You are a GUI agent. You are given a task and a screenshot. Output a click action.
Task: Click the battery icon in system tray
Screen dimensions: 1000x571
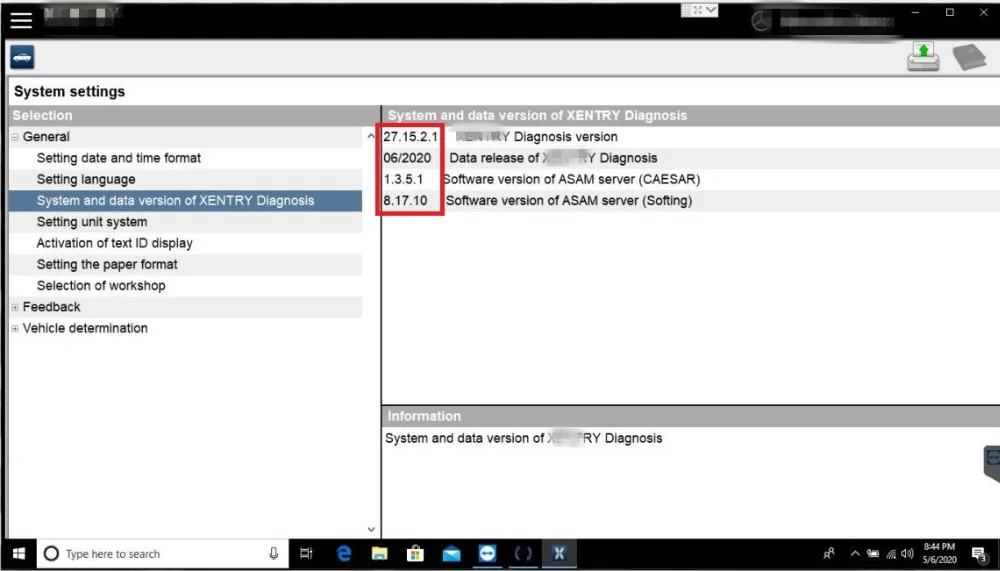tap(873, 554)
